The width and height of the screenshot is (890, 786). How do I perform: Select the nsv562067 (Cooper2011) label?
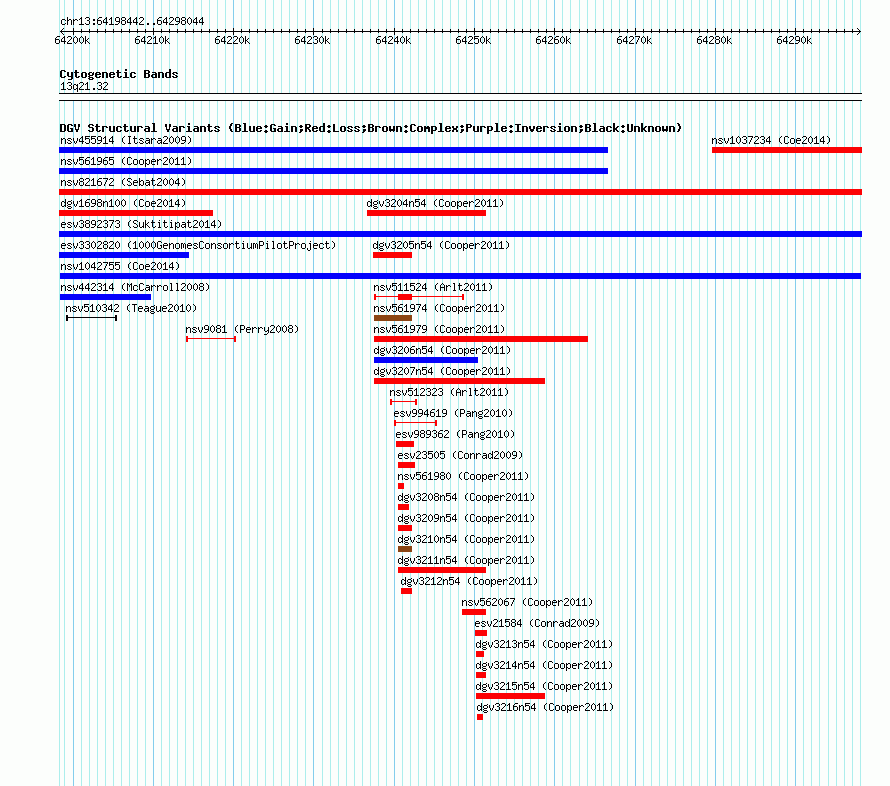point(527,602)
